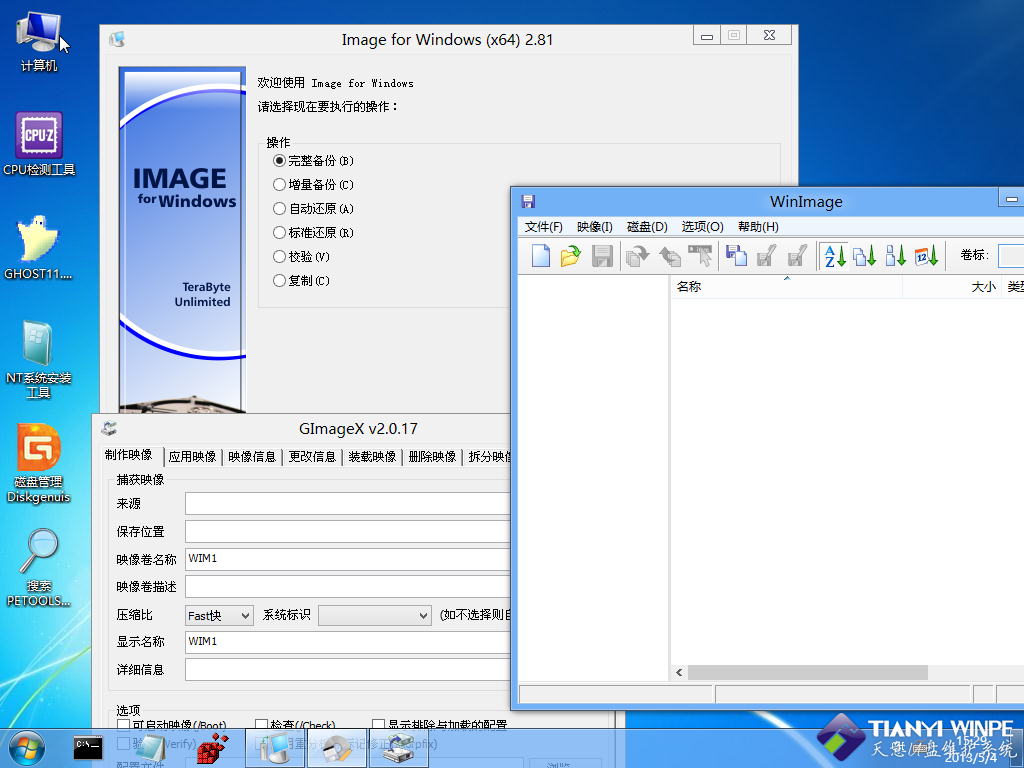The height and width of the screenshot is (768, 1024).
Task: Open the Diskgenius 磁盘管理 desktop icon
Action: (x=39, y=464)
